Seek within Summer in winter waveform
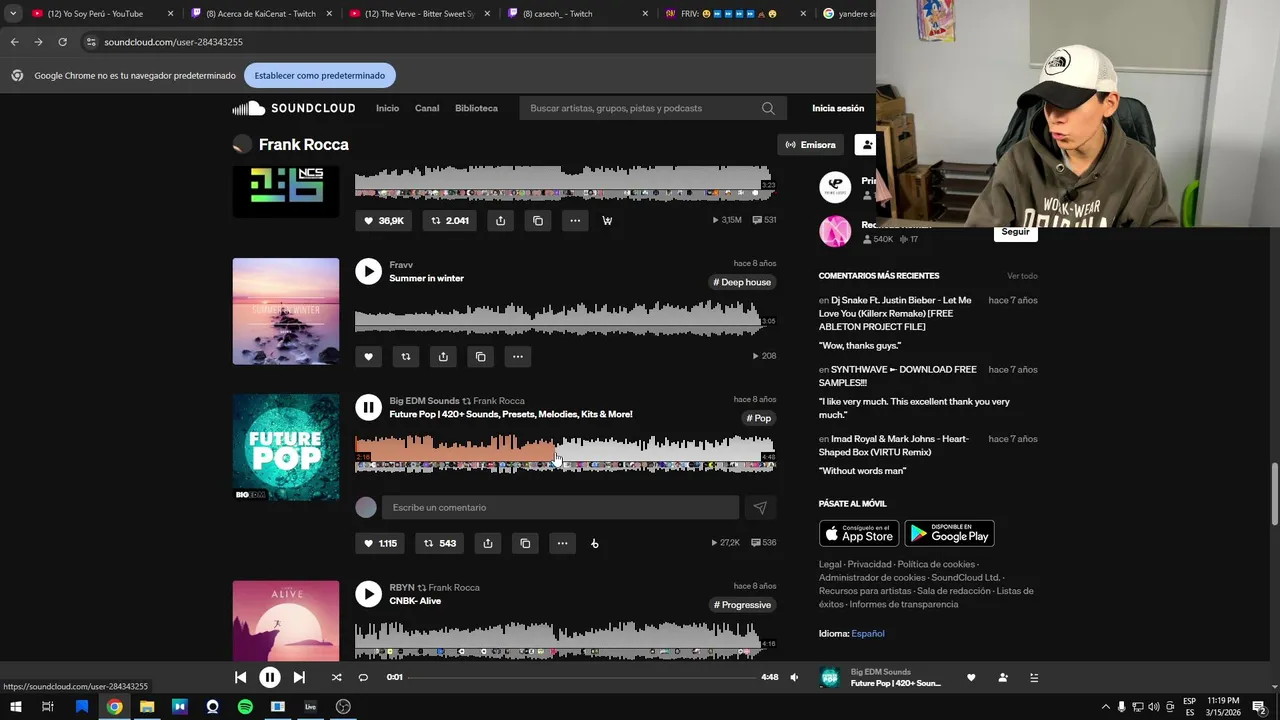1280x720 pixels. (565, 318)
